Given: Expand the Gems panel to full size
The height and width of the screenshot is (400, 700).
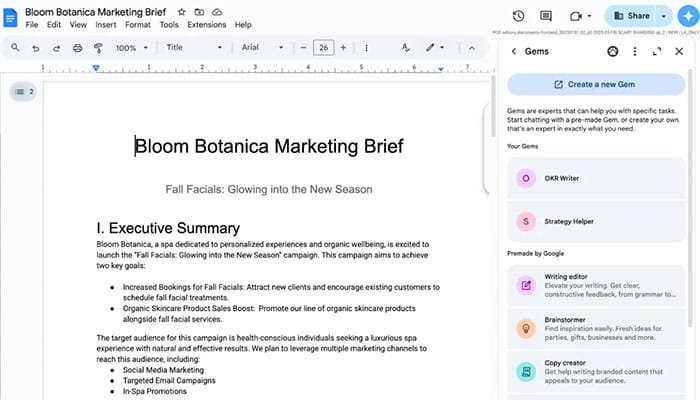Looking at the screenshot, I should click(657, 51).
